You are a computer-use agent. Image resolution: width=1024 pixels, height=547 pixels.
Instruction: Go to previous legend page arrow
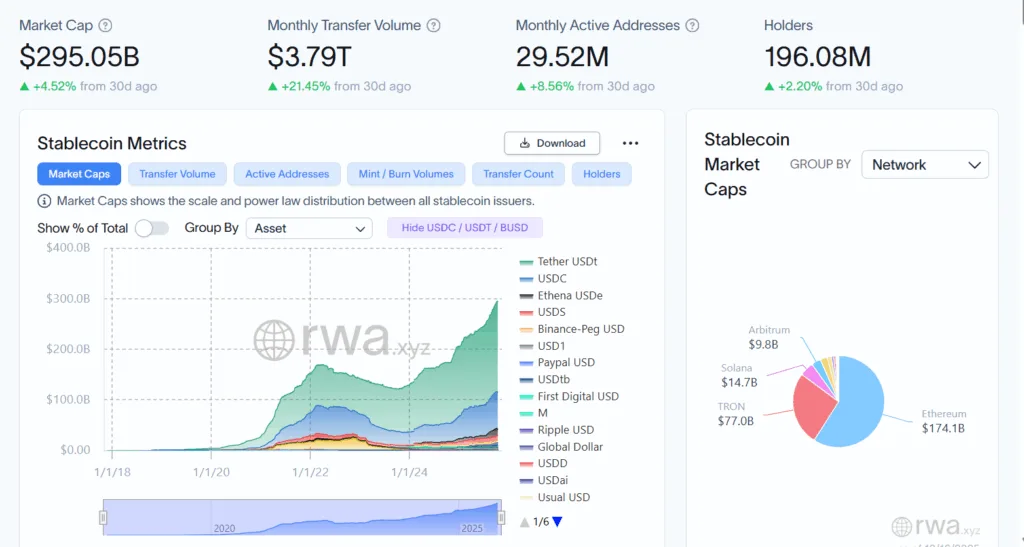(525, 521)
